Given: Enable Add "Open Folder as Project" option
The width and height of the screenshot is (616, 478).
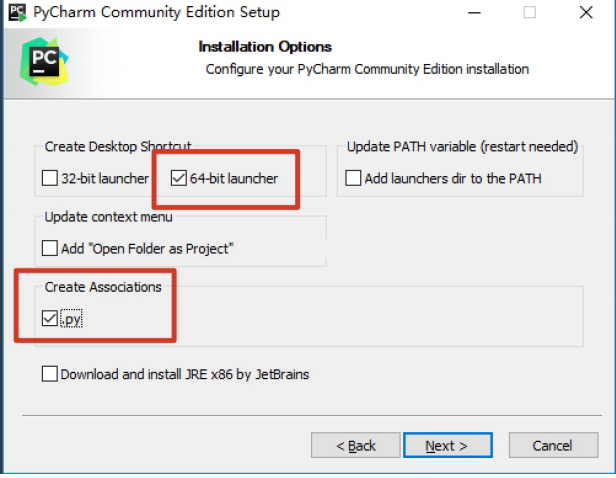Looking at the screenshot, I should [50, 249].
